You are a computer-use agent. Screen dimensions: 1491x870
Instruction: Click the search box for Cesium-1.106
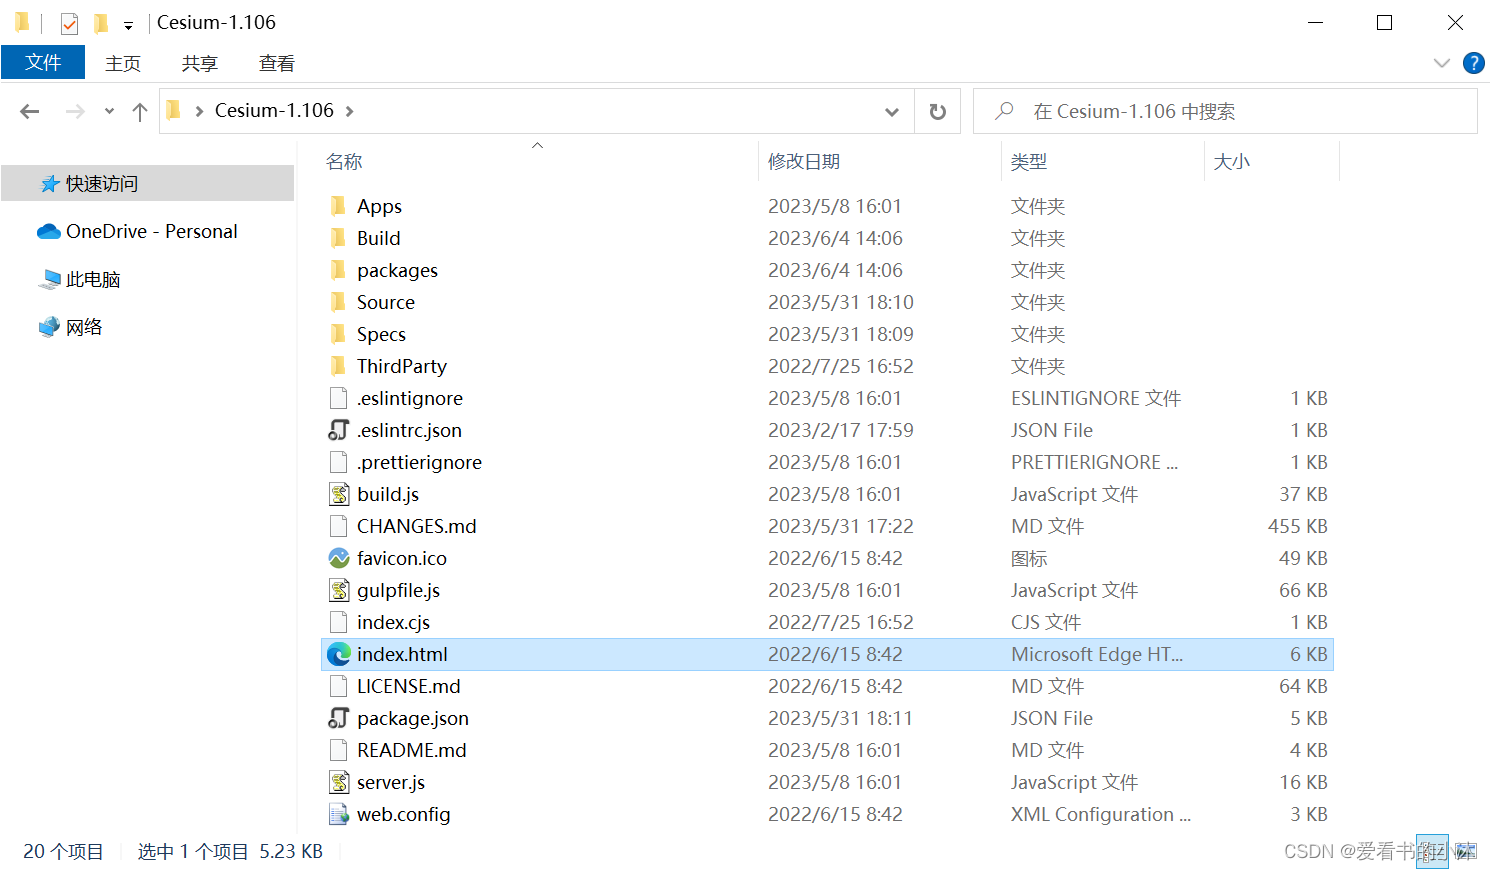(x=1225, y=111)
